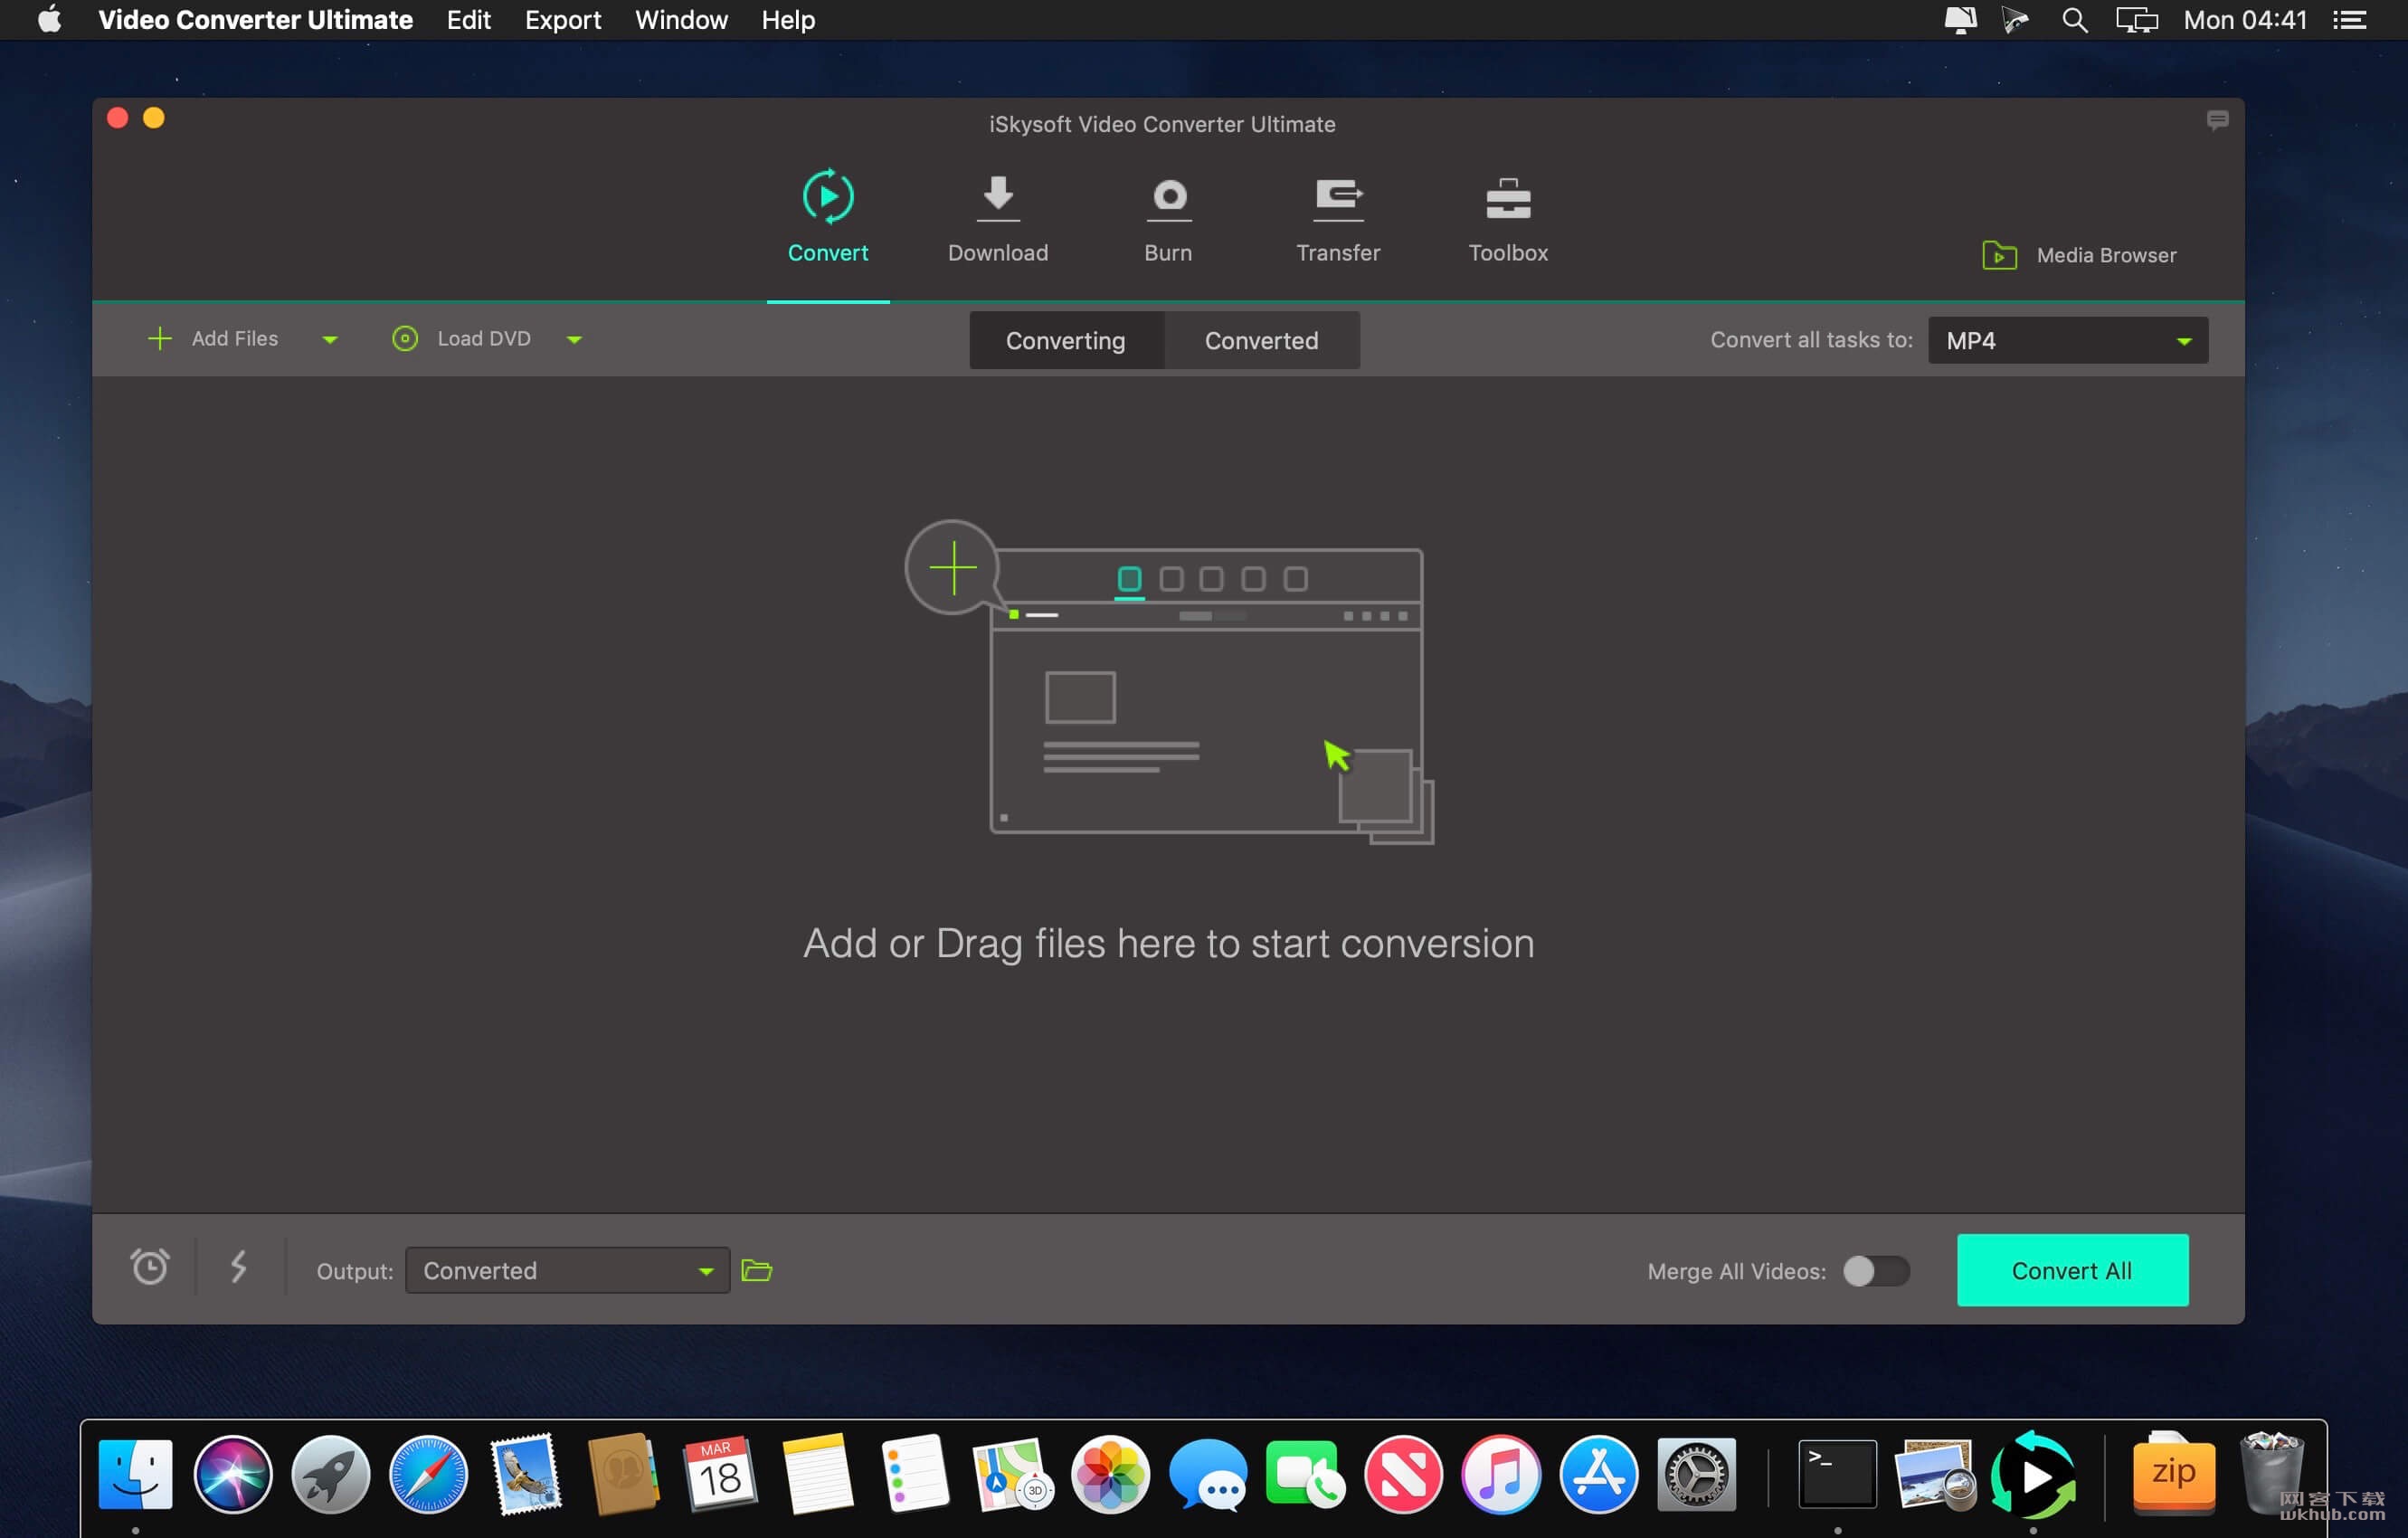Expand the Add Files dropdown arrow
Image resolution: width=2408 pixels, height=1538 pixels.
[330, 340]
